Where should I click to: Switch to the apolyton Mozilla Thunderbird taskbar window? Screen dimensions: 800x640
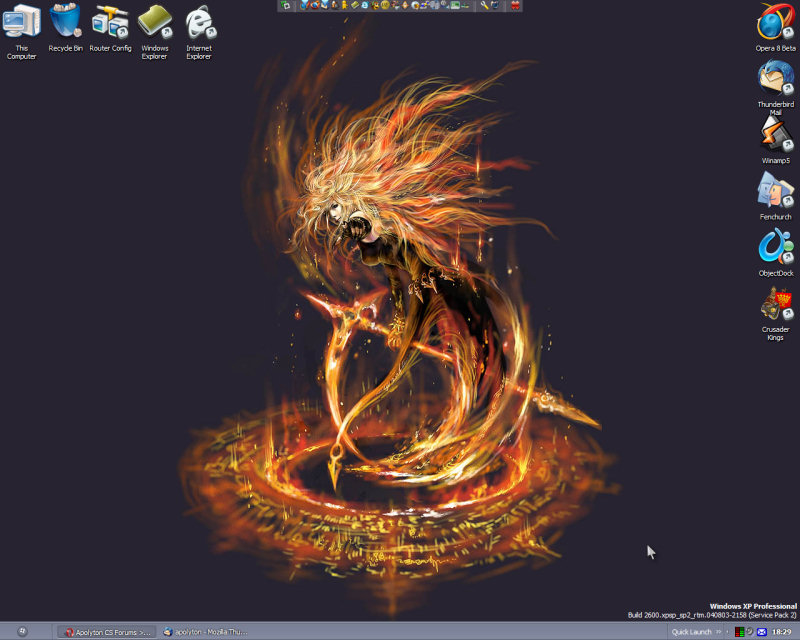point(204,632)
